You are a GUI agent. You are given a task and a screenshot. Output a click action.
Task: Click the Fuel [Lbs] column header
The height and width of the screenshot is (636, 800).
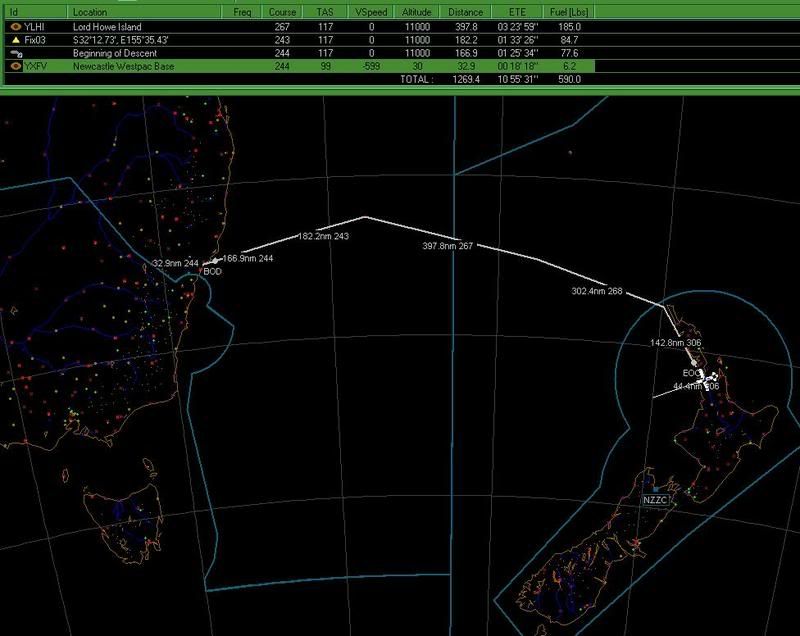[568, 12]
